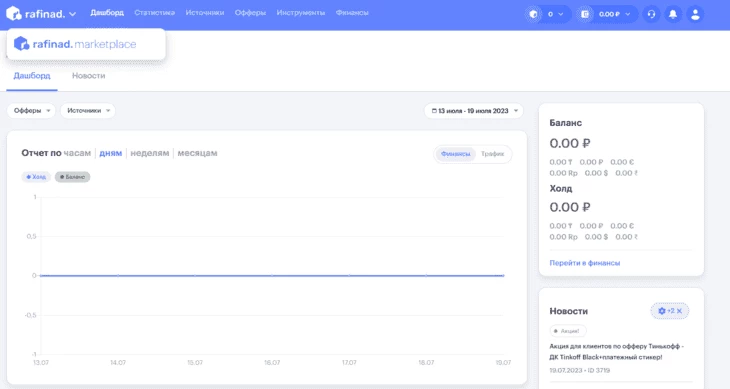The height and width of the screenshot is (389, 730).
Task: Open notifications bell icon
Action: pyautogui.click(x=673, y=14)
